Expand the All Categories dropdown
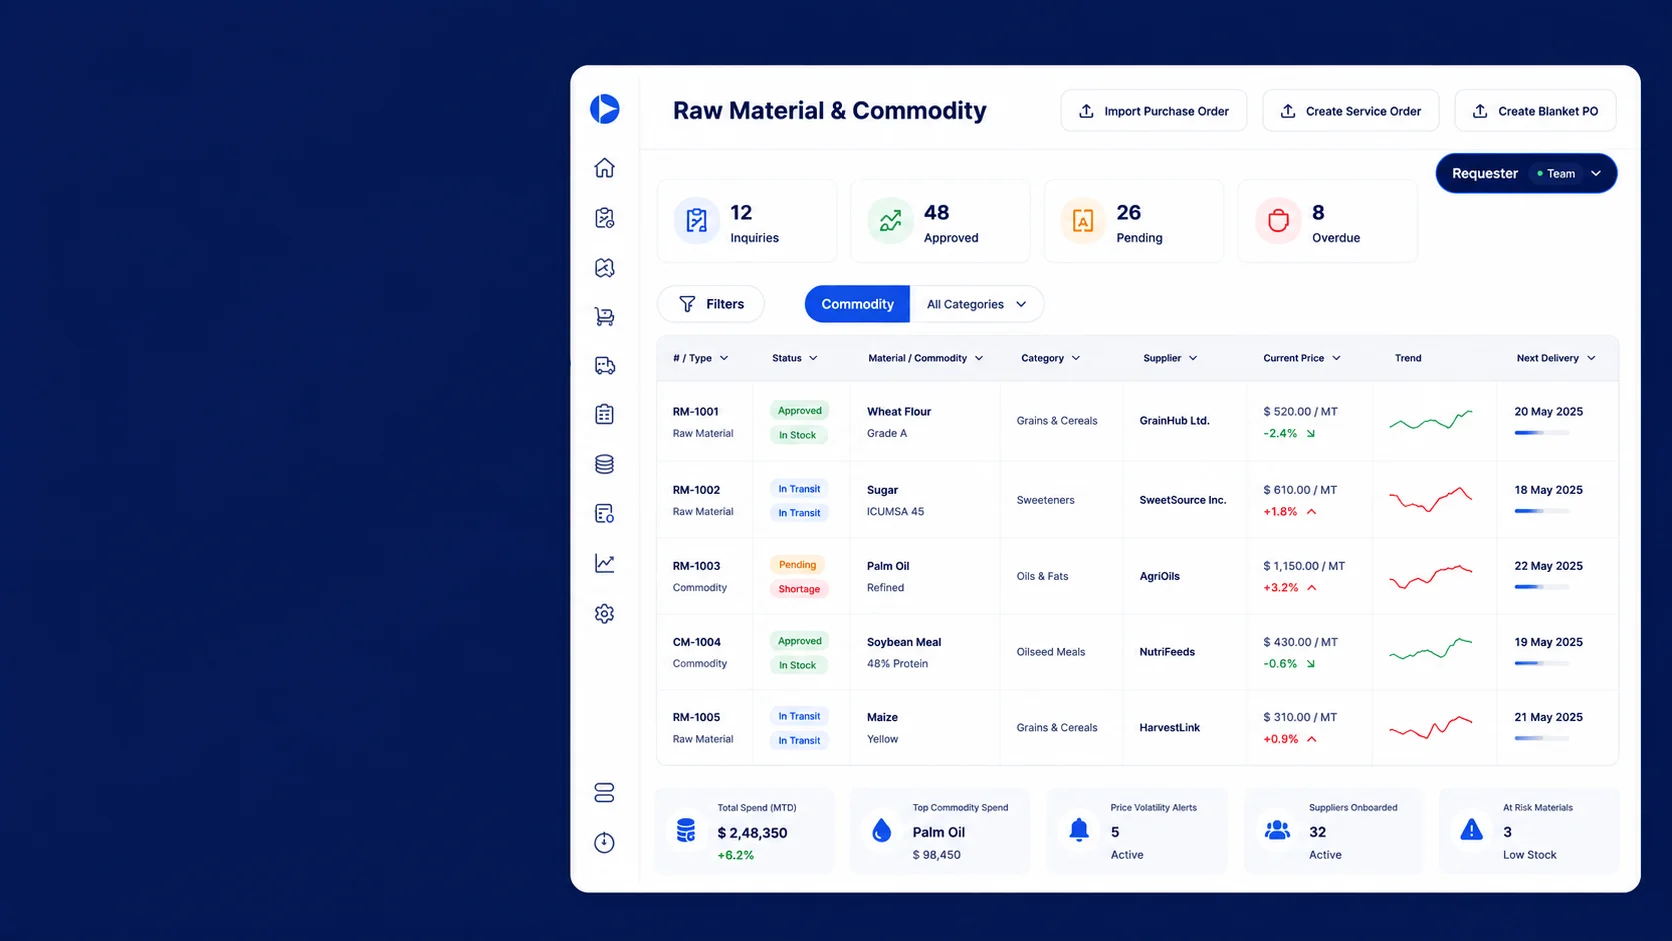Screen dimensions: 1672x941 (976, 304)
